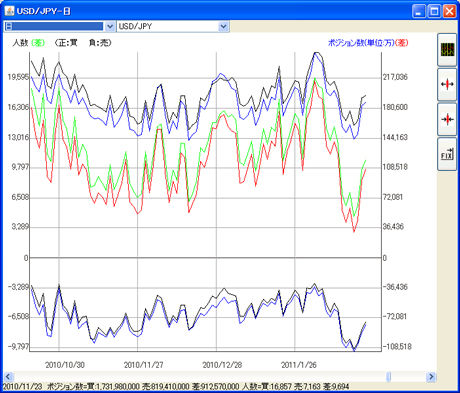The width and height of the screenshot is (460, 393).
Task: Click the green 差 legend label
Action: [38, 43]
